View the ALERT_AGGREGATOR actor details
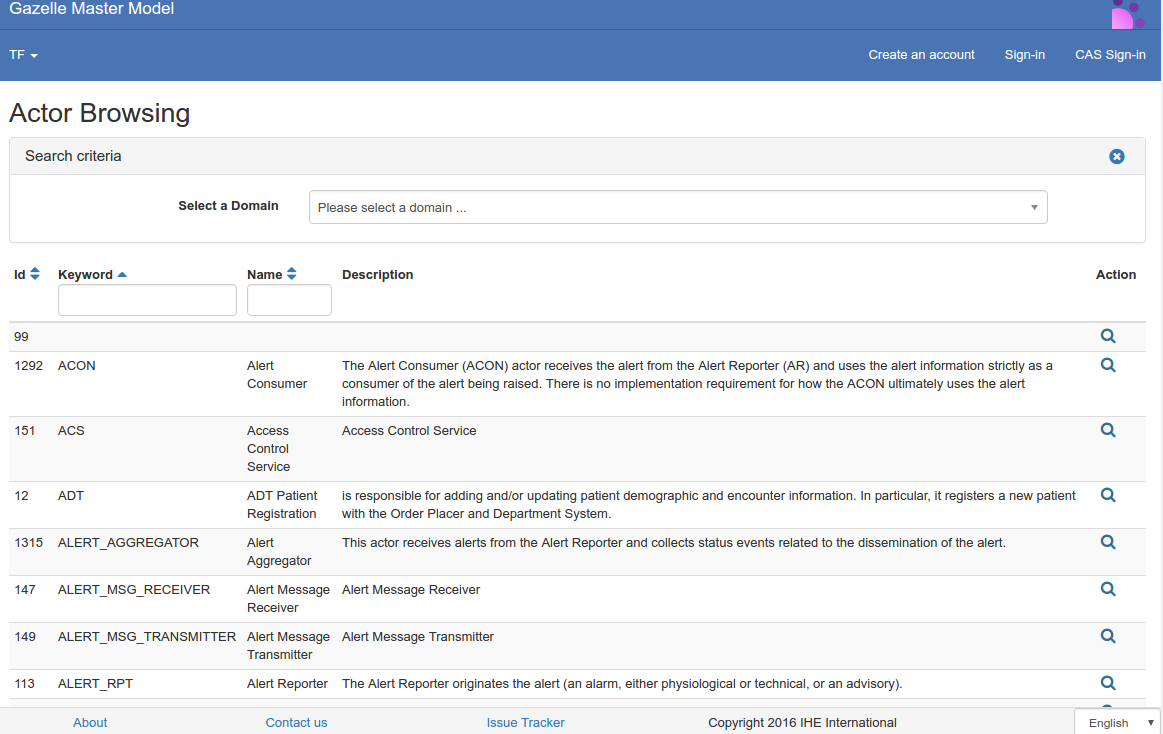This screenshot has height=734, width=1163. tap(1107, 542)
